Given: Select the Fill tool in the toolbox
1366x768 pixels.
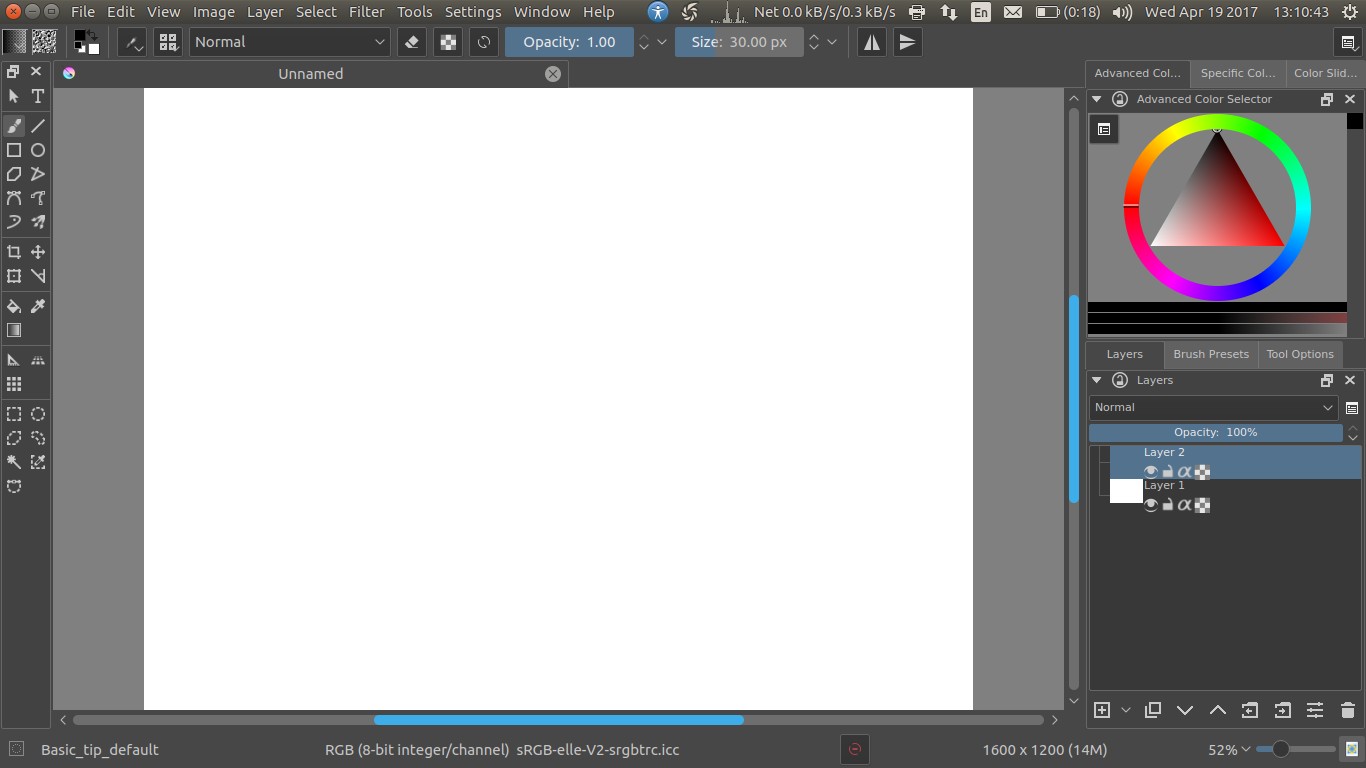Looking at the screenshot, I should pyautogui.click(x=13, y=305).
